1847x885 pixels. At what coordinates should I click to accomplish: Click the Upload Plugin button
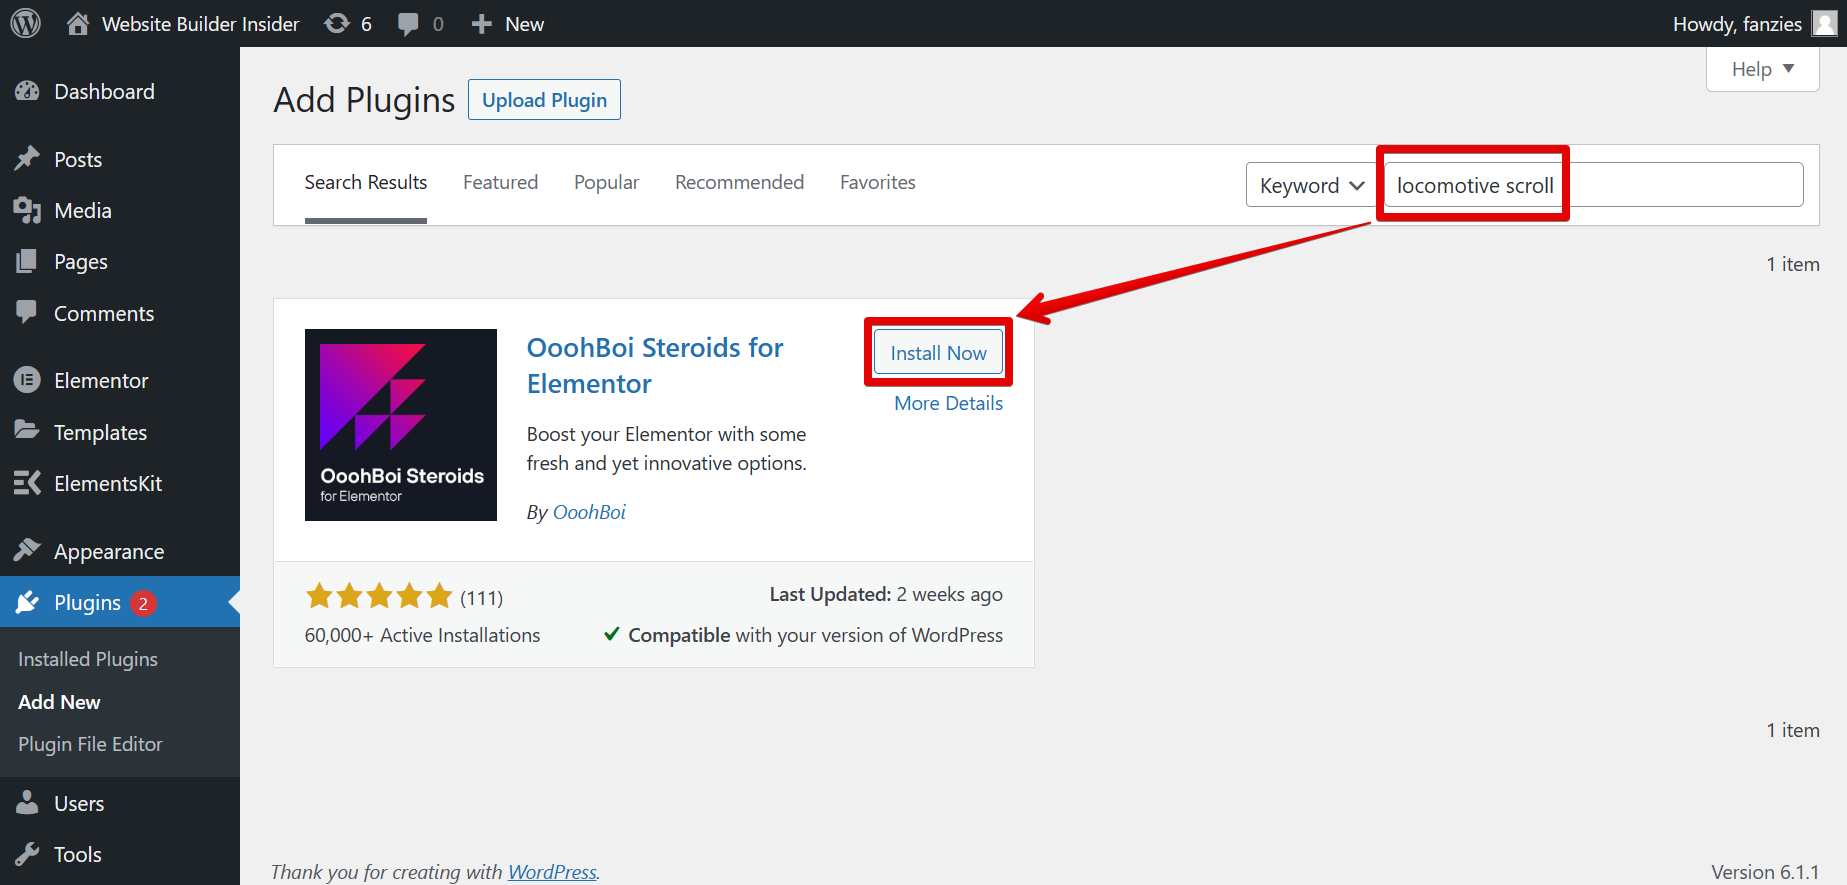pos(544,100)
